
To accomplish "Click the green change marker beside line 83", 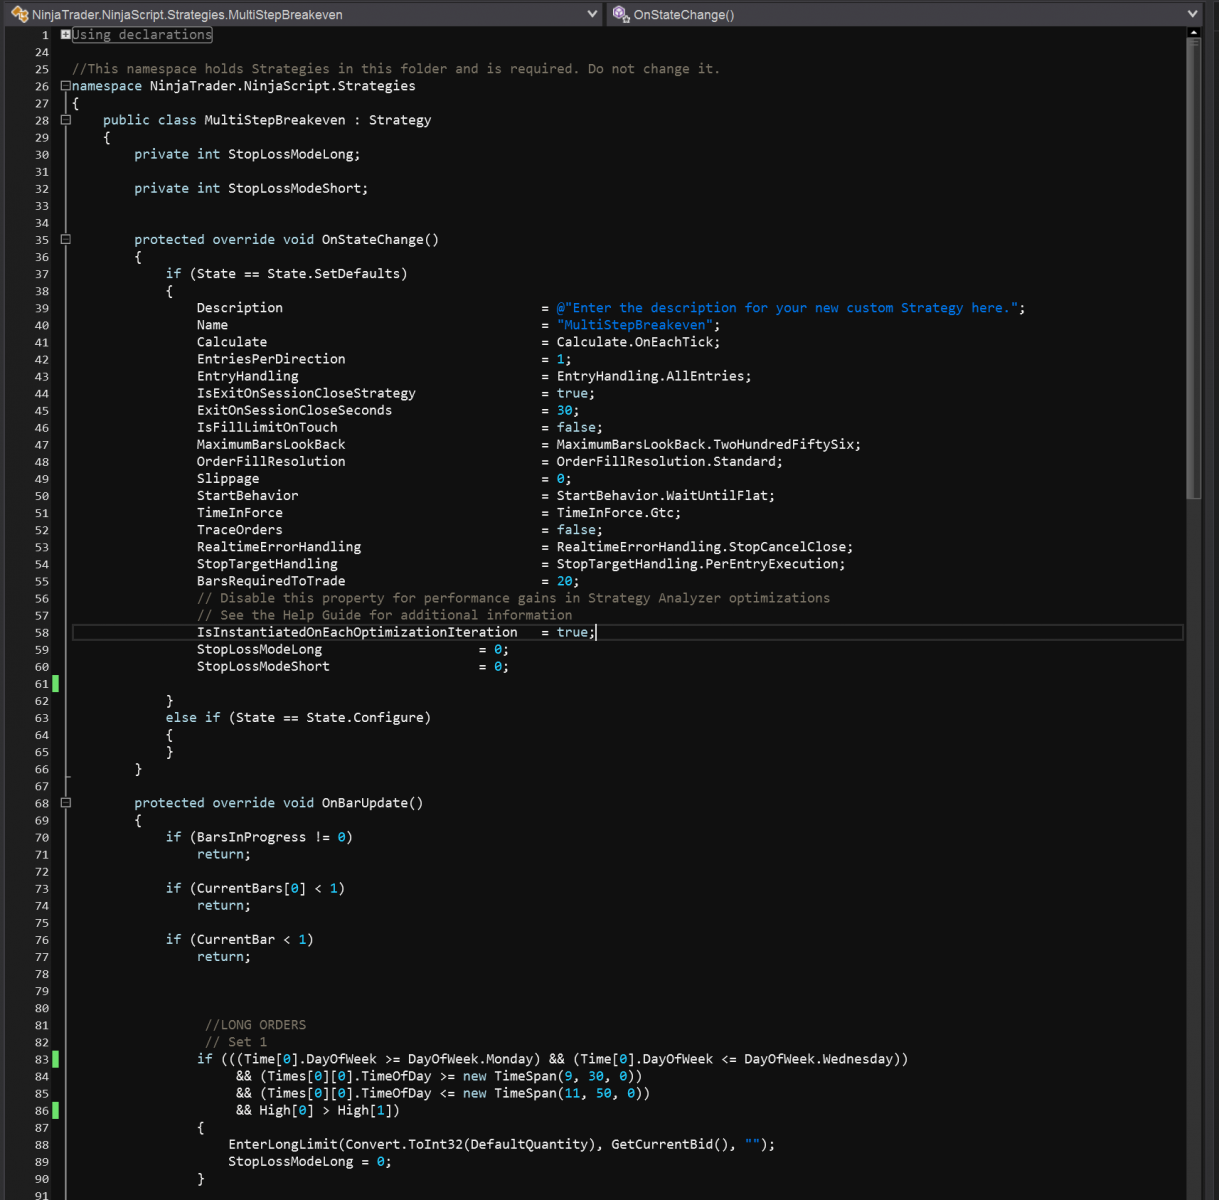I will point(56,1058).
